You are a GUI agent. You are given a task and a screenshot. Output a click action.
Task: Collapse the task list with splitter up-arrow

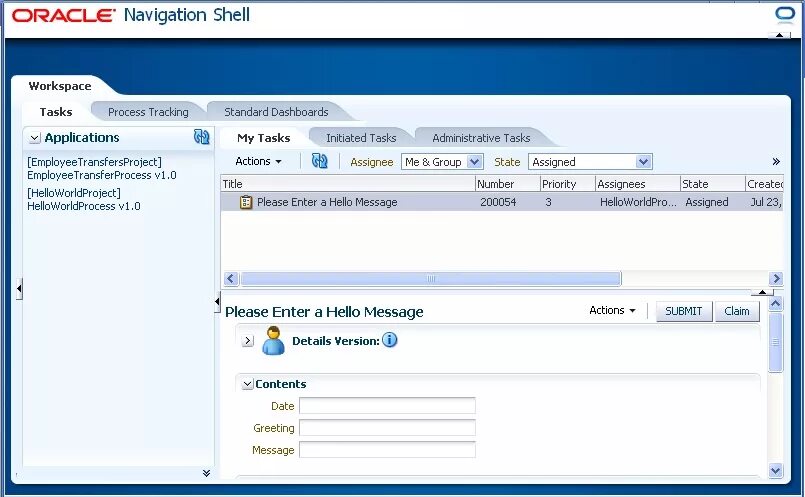pyautogui.click(x=762, y=292)
